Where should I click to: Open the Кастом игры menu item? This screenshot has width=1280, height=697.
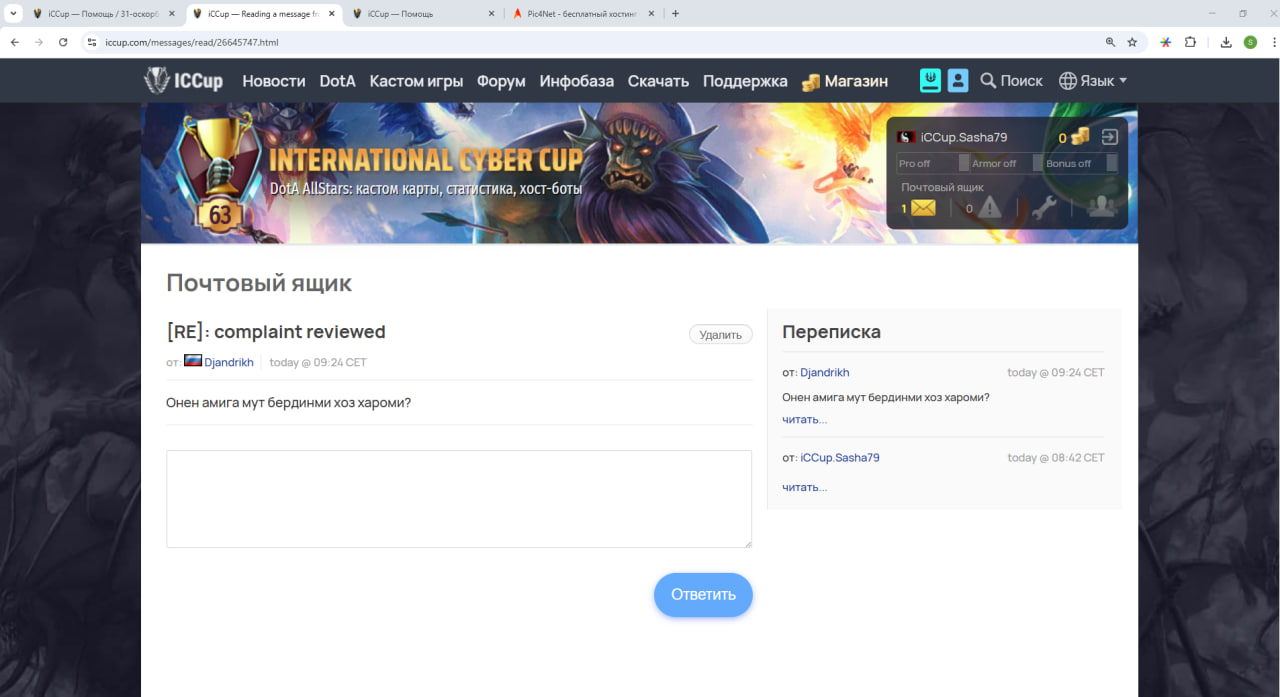(x=416, y=81)
